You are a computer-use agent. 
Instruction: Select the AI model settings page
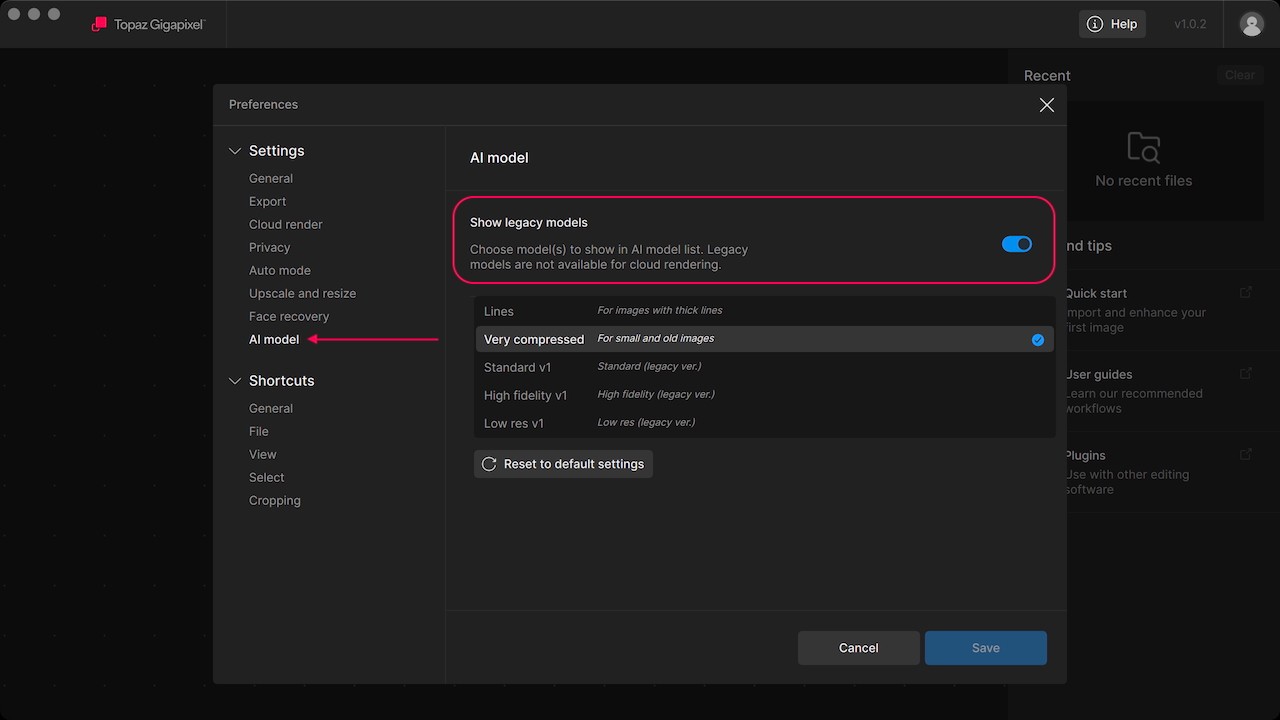(274, 339)
